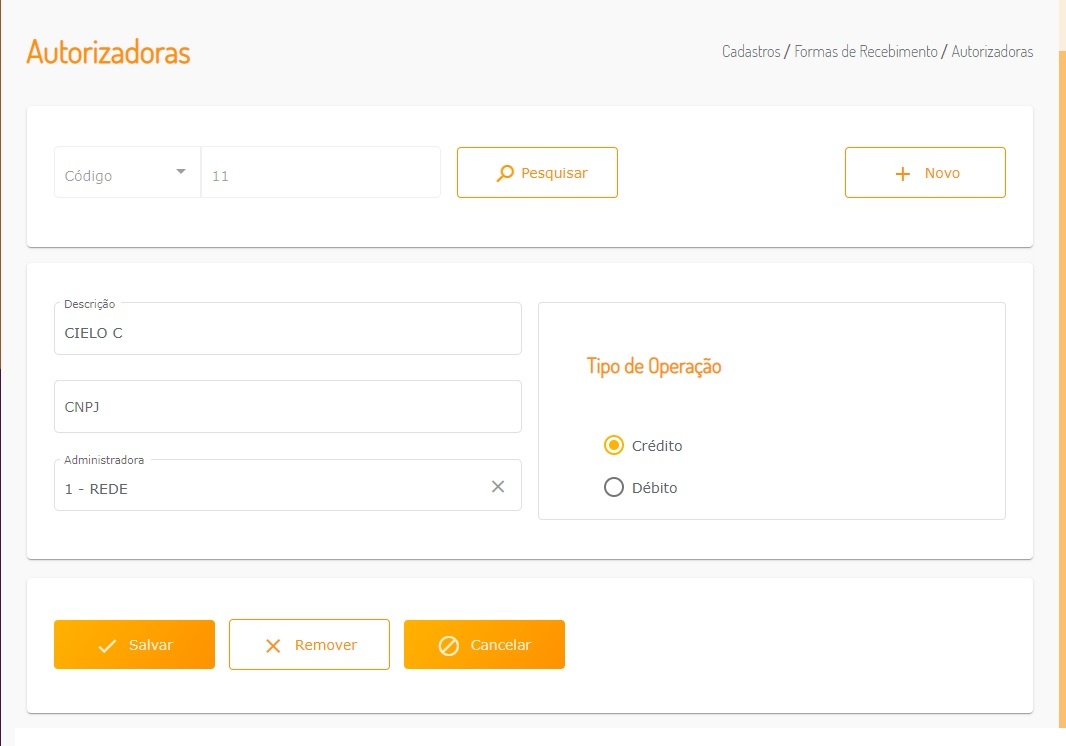The image size is (1066, 746).
Task: Click the circle-slash icon on Cancelar
Action: (x=449, y=646)
